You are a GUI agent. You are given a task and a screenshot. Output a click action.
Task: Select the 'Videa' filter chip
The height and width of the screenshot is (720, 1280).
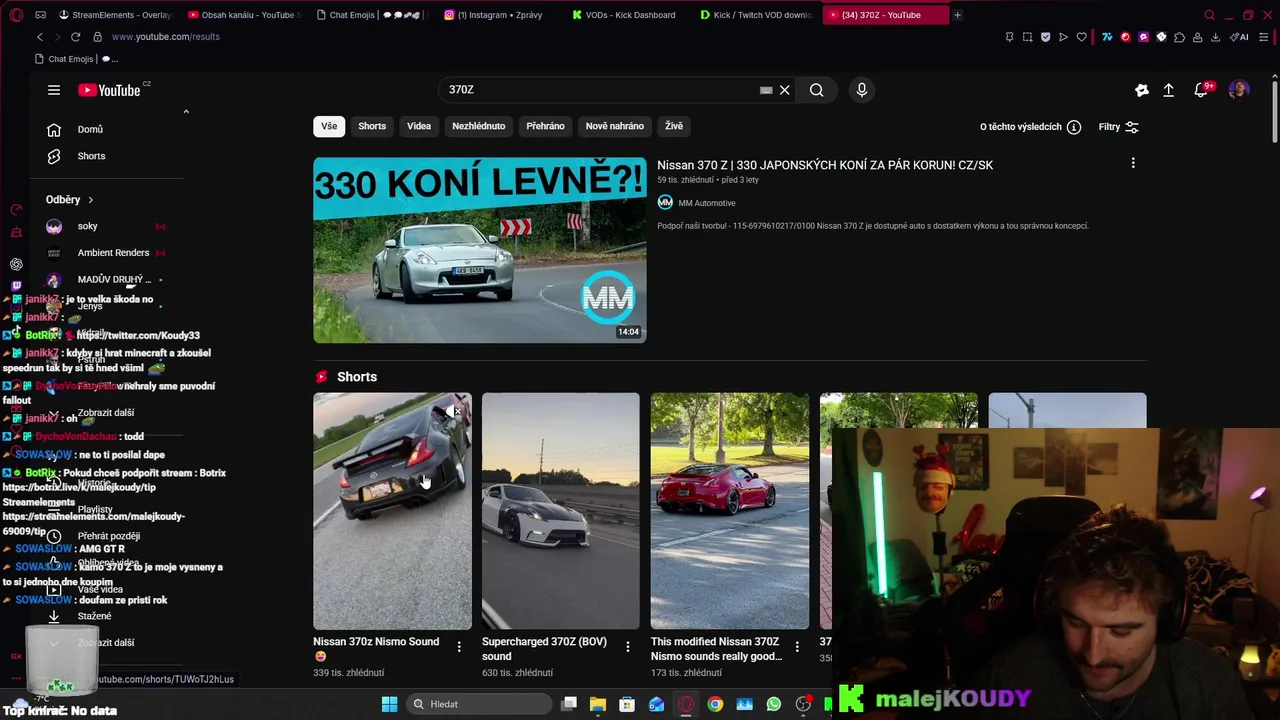click(419, 126)
